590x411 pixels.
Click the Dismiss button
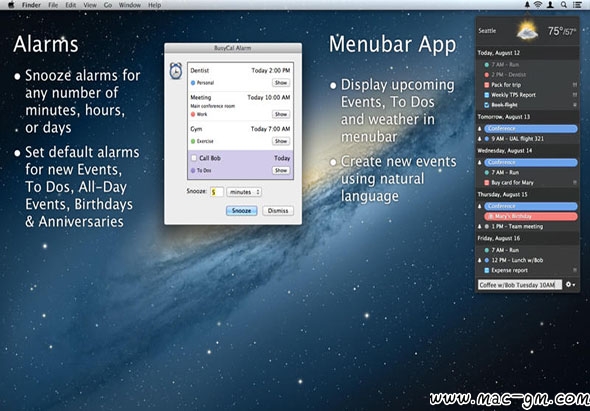pos(278,211)
